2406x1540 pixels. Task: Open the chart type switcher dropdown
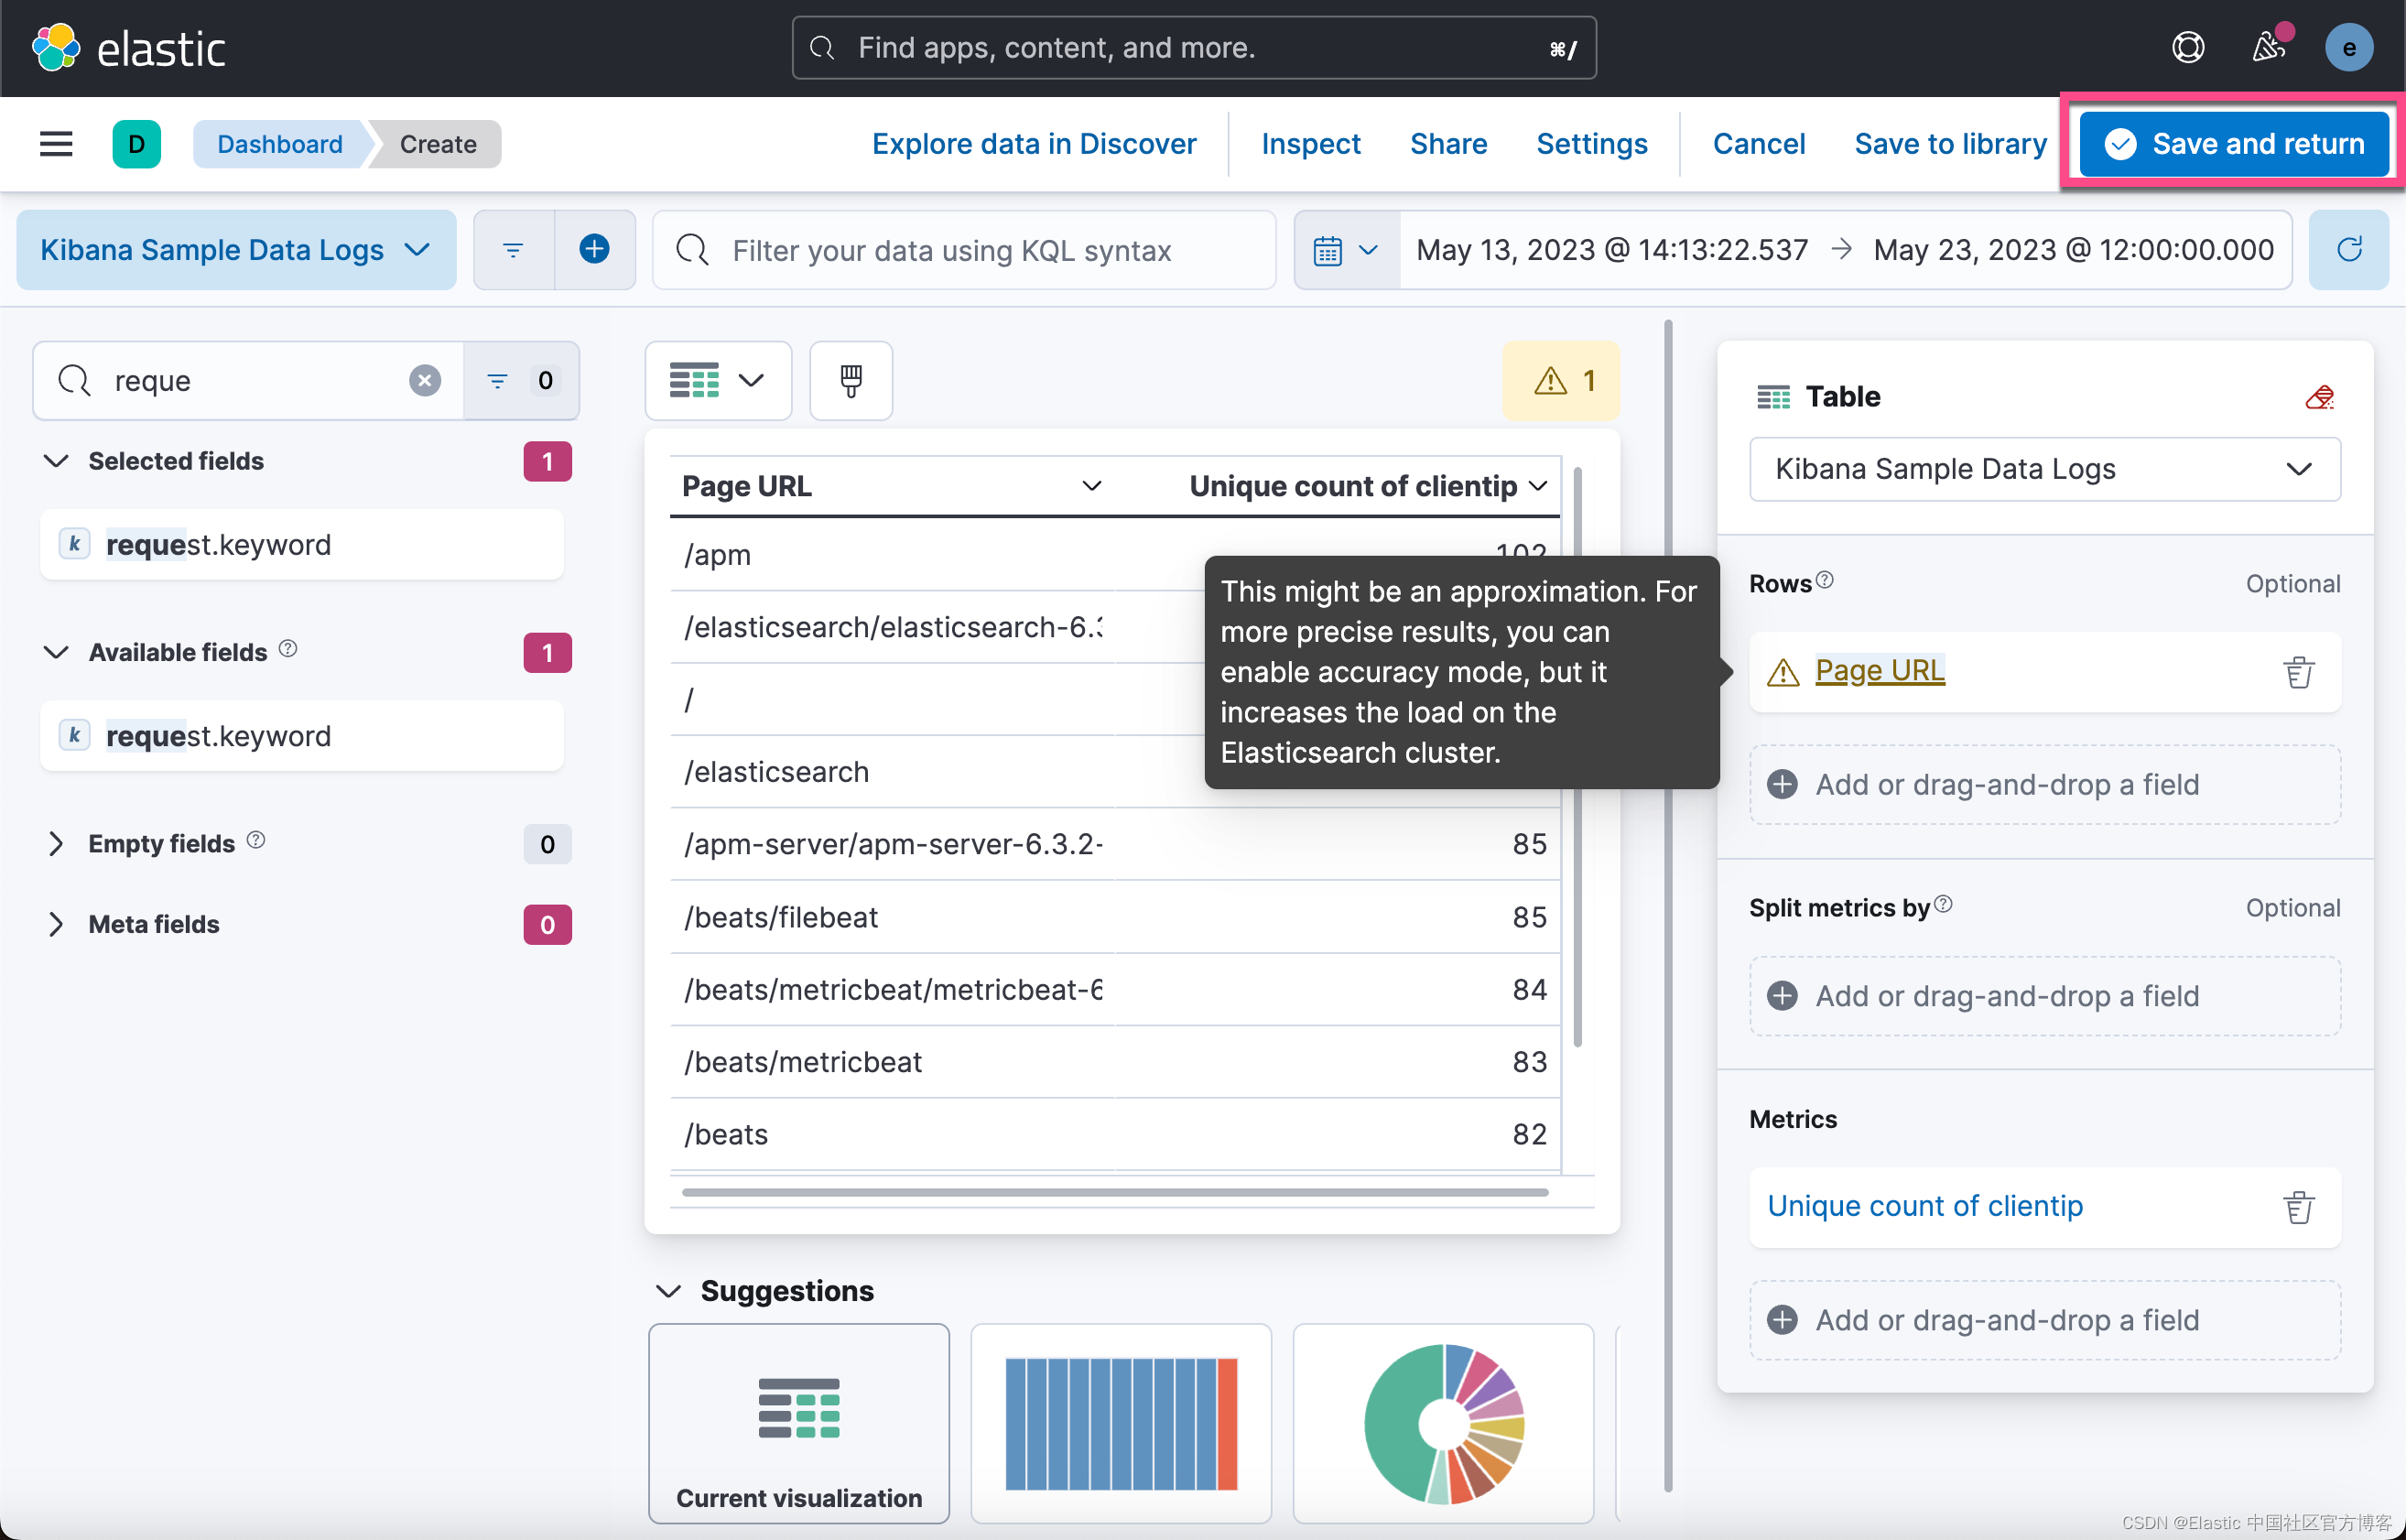[718, 381]
